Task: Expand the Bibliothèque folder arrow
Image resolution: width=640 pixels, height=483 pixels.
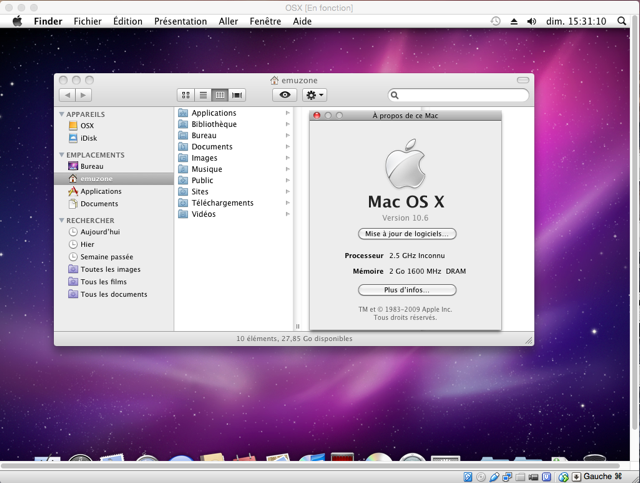Action: point(287,124)
